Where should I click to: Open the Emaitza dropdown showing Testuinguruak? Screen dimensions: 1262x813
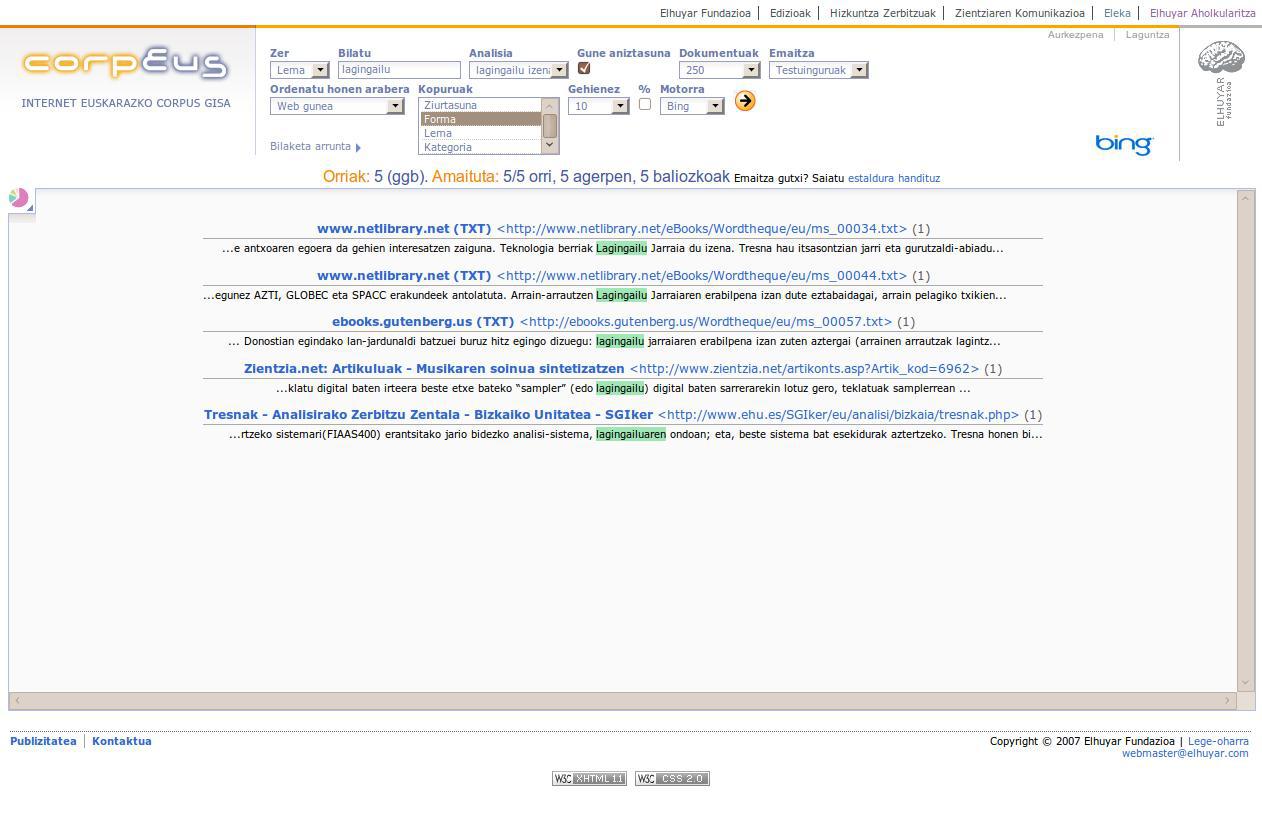click(x=818, y=70)
